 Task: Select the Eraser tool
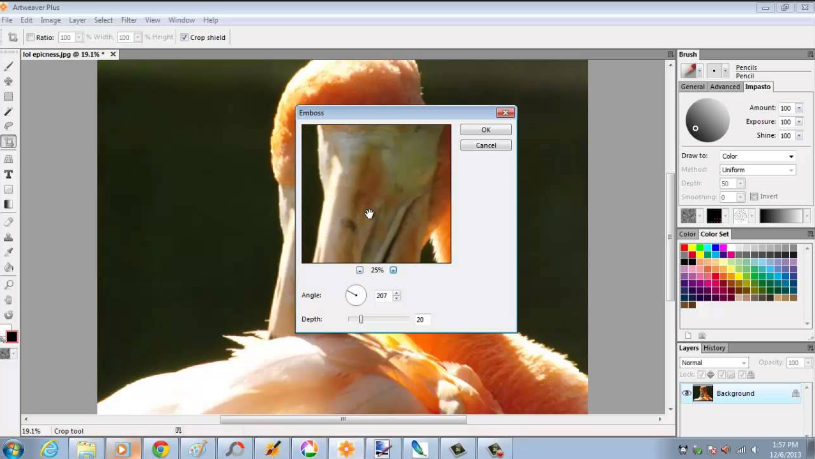[9, 222]
